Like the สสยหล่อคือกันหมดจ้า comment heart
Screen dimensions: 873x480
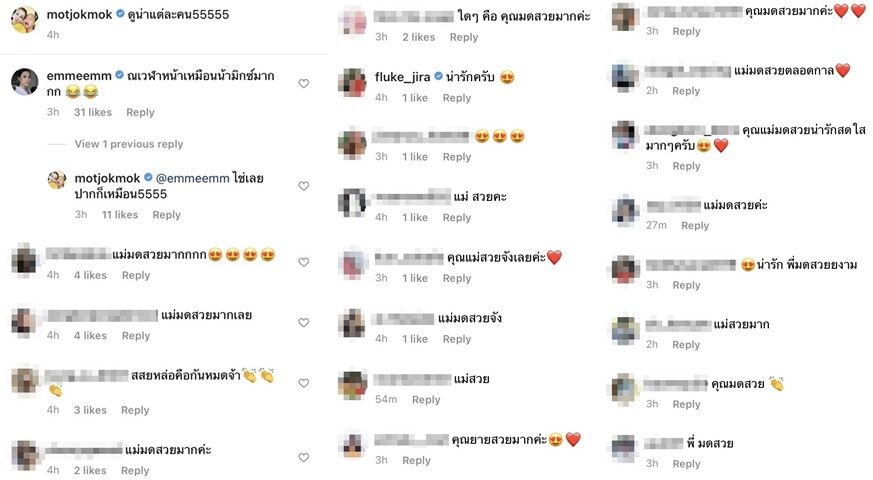(x=303, y=383)
